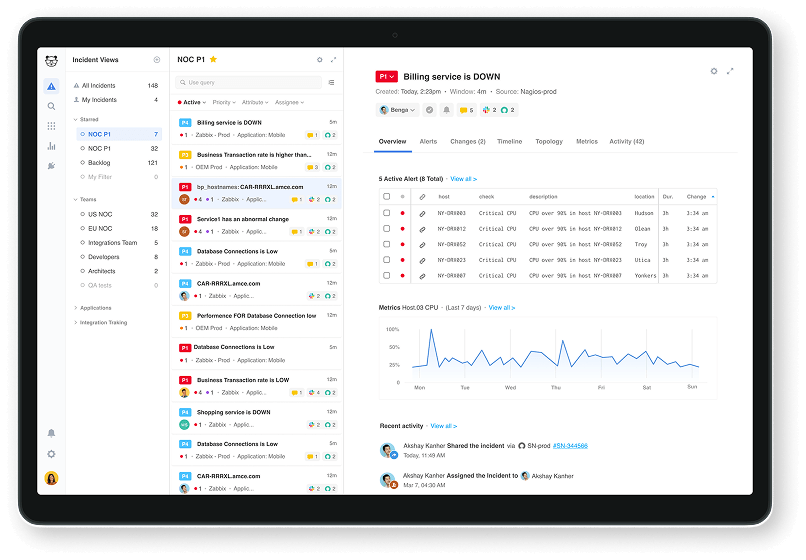Collapse the Teams section
The height and width of the screenshot is (560, 806).
[x=85, y=200]
